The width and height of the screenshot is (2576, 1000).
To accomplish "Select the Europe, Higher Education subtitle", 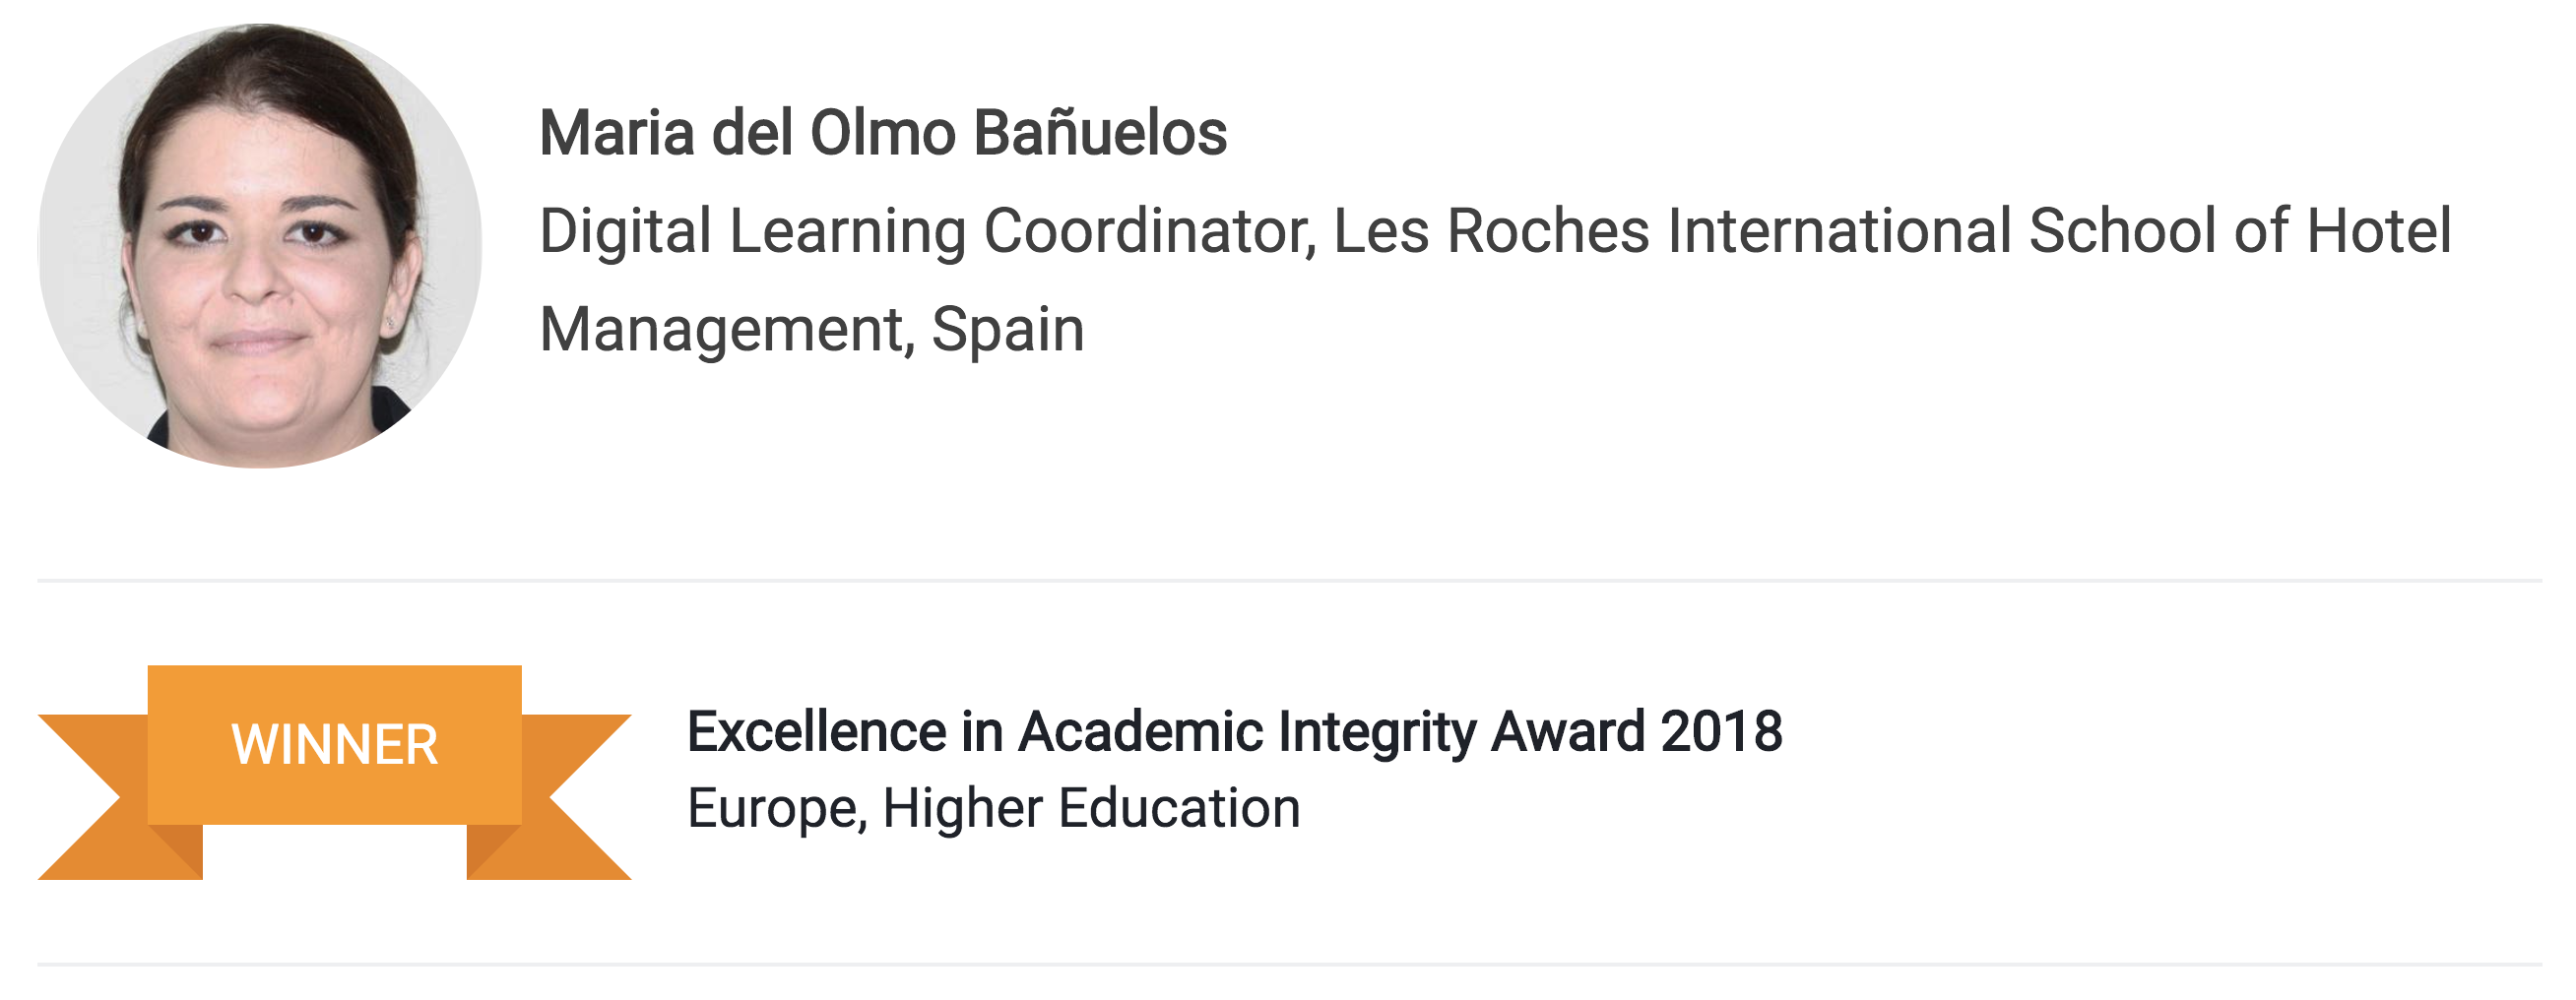I will click(994, 808).
